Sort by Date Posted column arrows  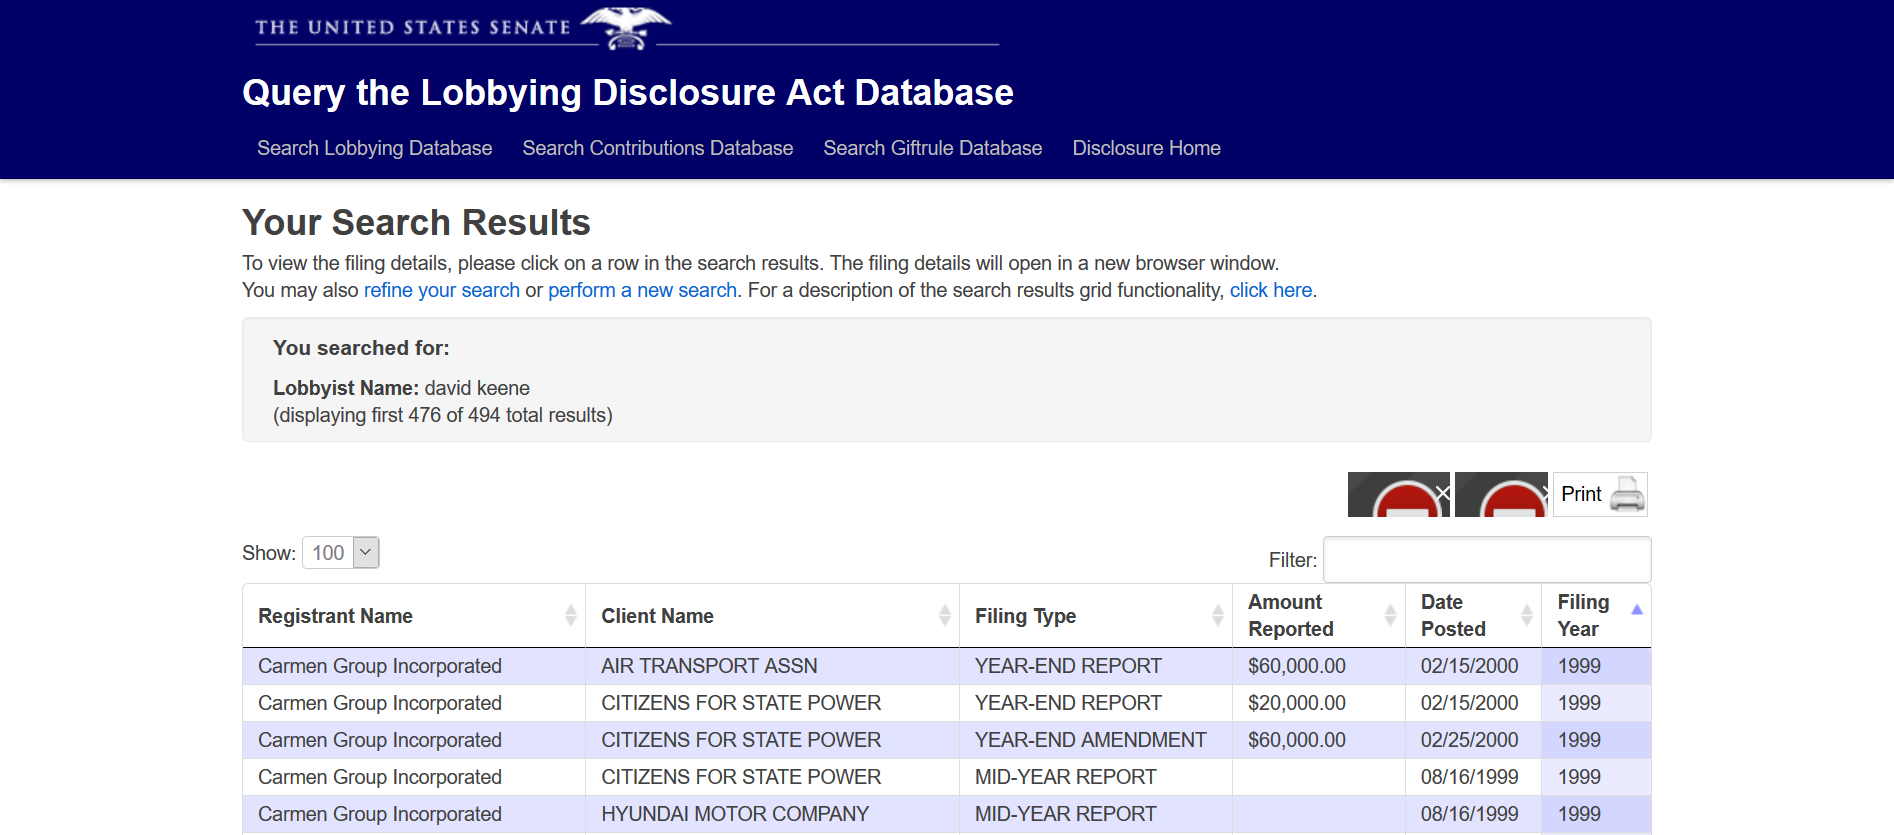(x=1526, y=615)
